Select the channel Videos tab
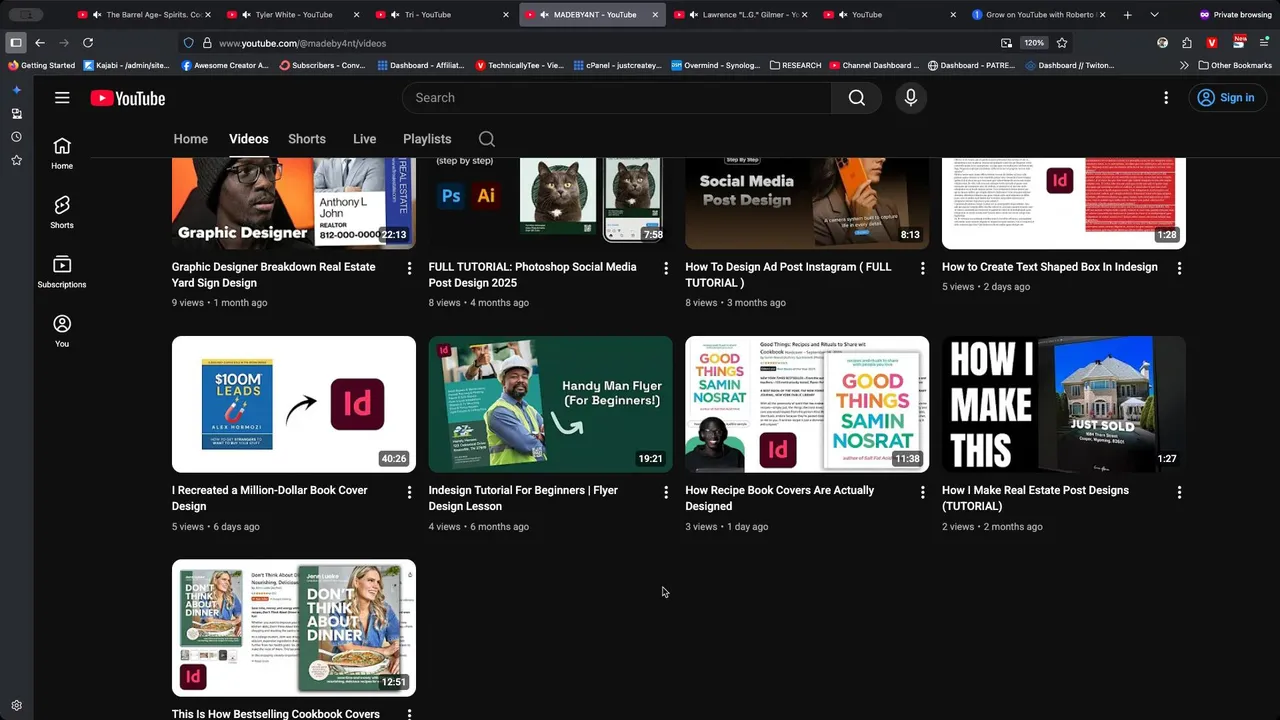This screenshot has height=720, width=1280. coord(249,139)
